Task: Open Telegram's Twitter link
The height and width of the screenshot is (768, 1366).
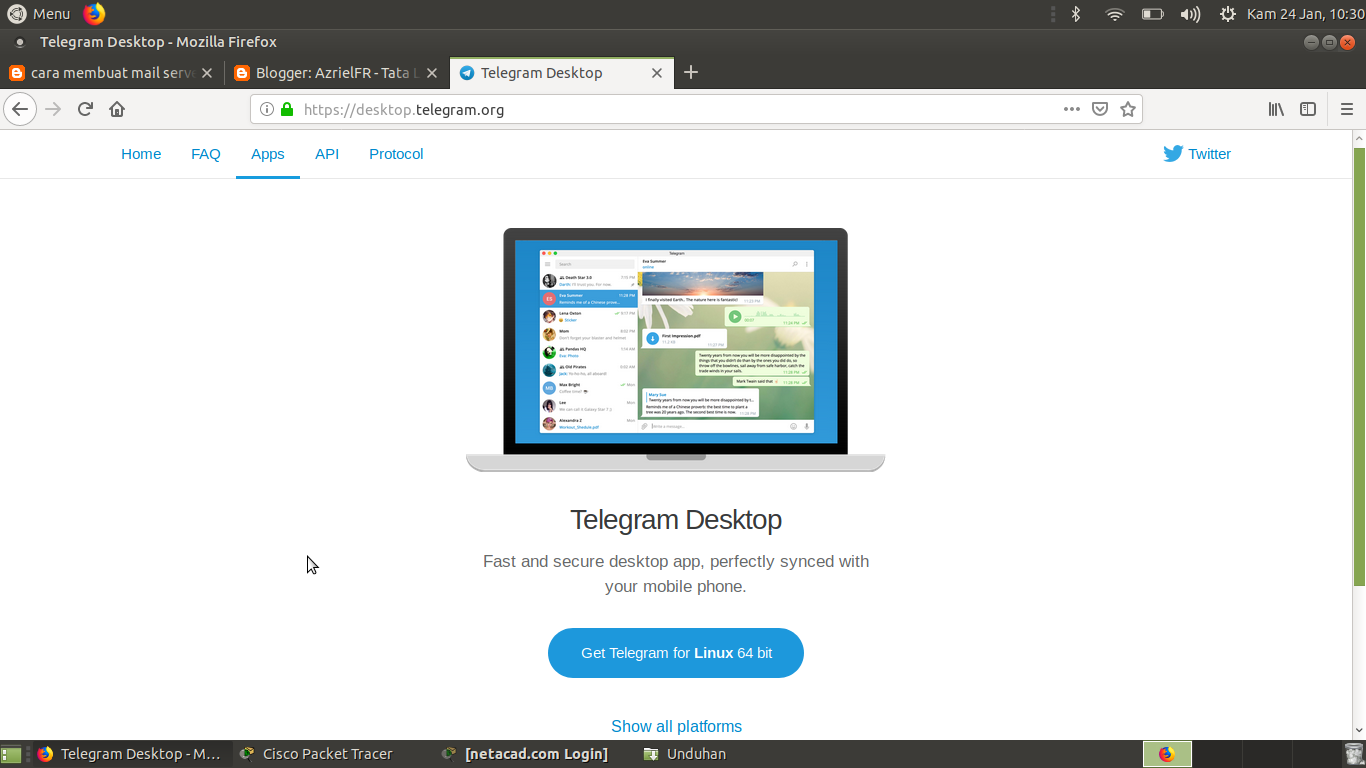Action: coord(1197,154)
